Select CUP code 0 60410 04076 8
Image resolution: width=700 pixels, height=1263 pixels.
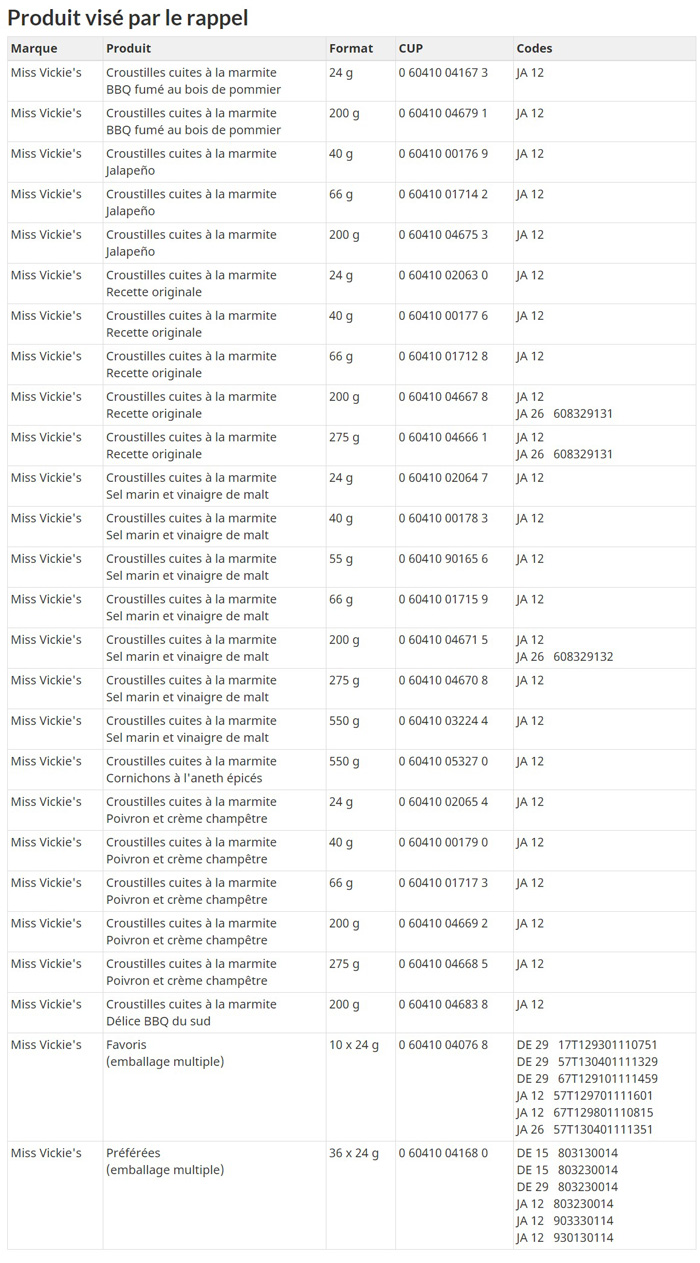pos(443,1045)
